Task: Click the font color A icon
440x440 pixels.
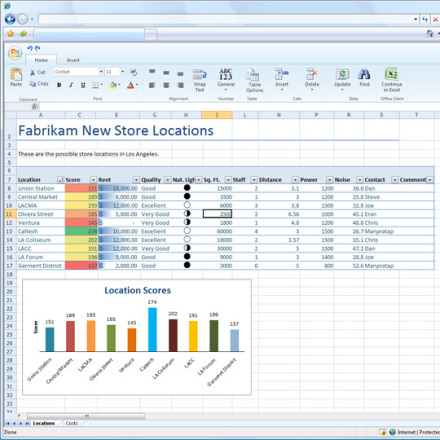Action: (x=131, y=85)
